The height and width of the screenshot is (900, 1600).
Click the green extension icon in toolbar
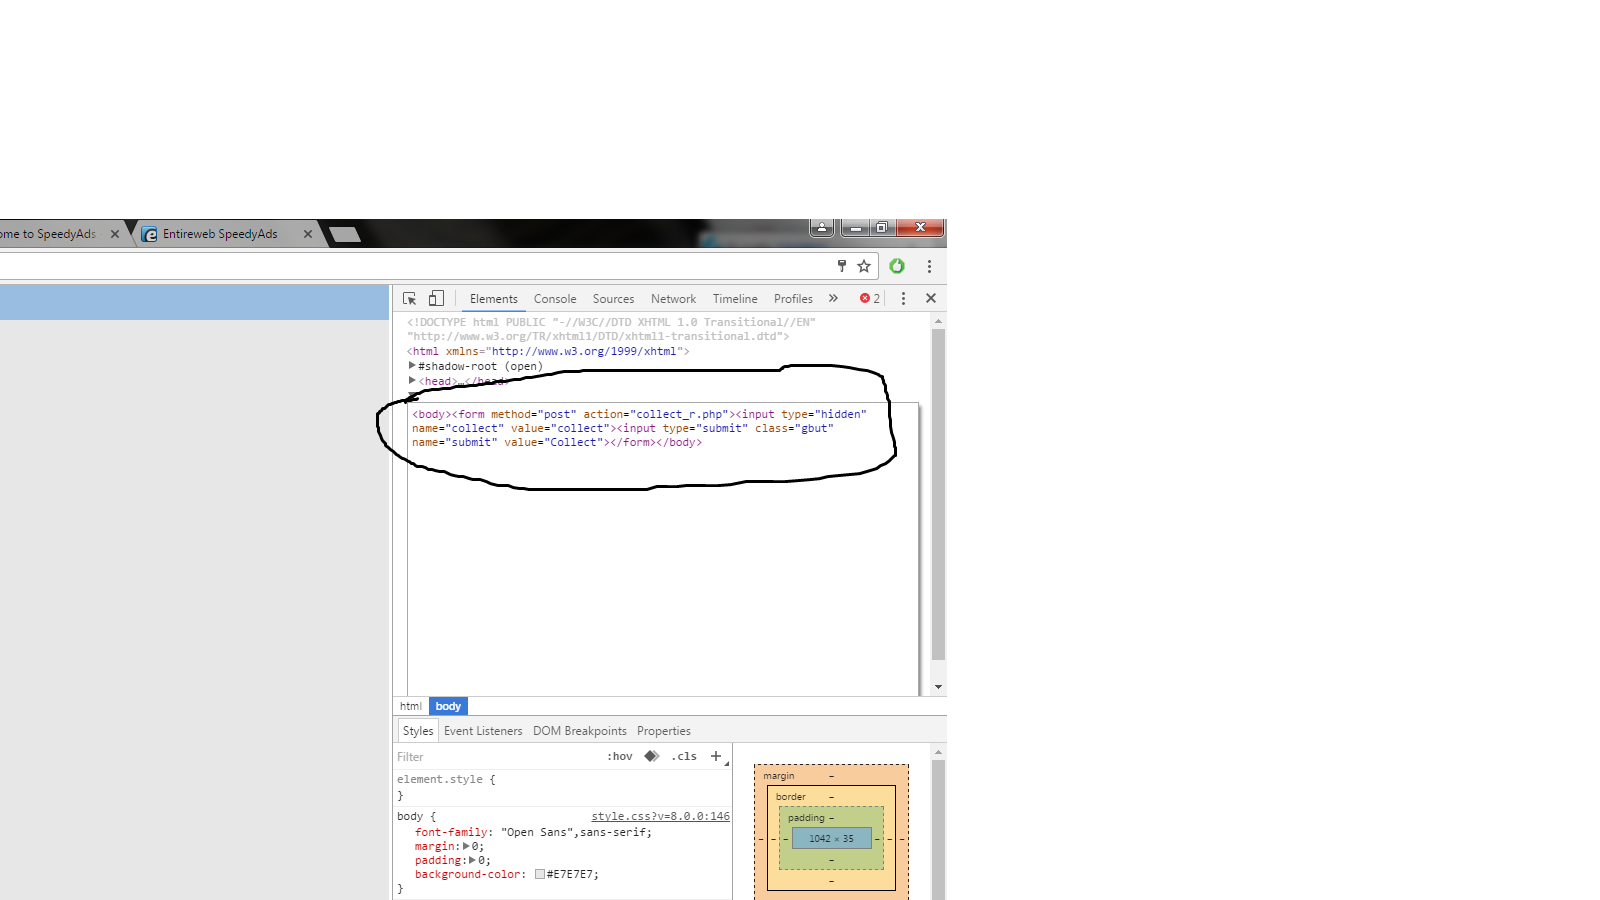[x=897, y=266]
